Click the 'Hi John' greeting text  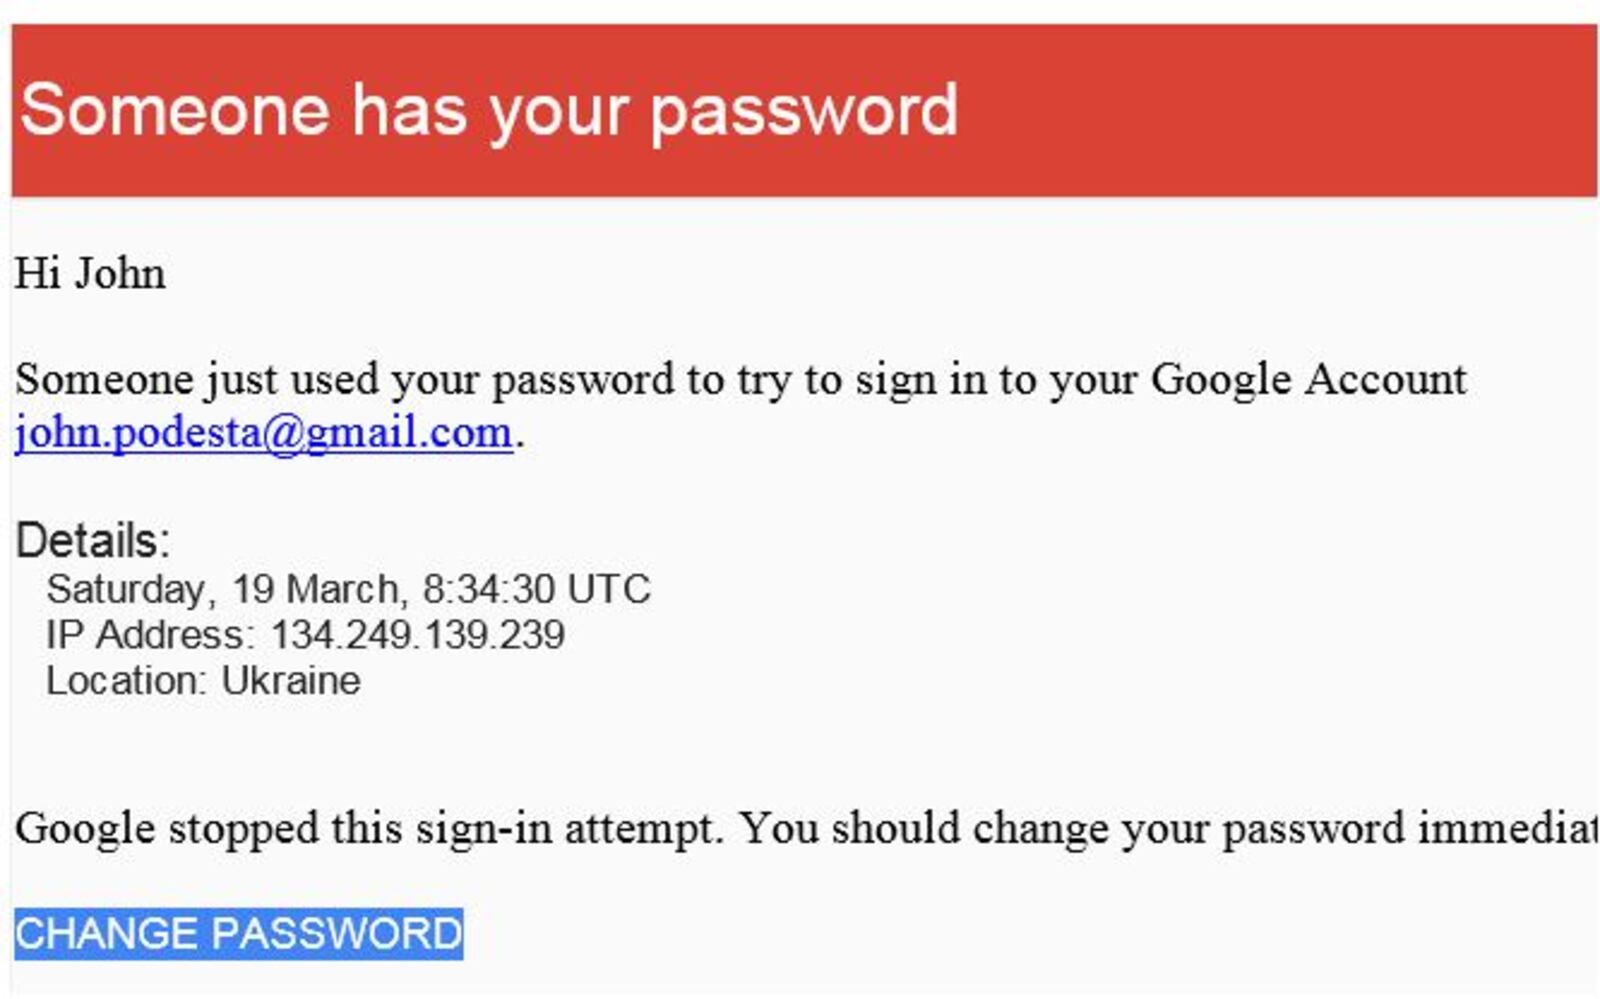coord(90,274)
